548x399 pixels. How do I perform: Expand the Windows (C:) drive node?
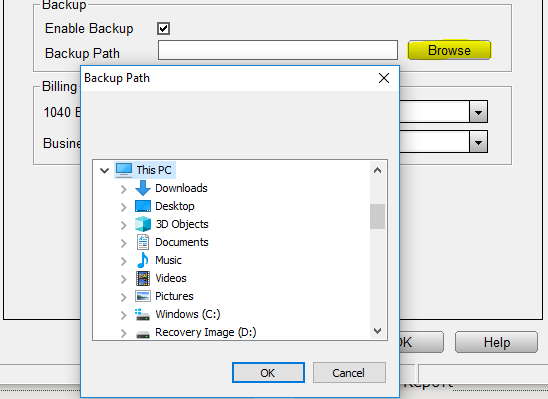pyautogui.click(x=123, y=315)
